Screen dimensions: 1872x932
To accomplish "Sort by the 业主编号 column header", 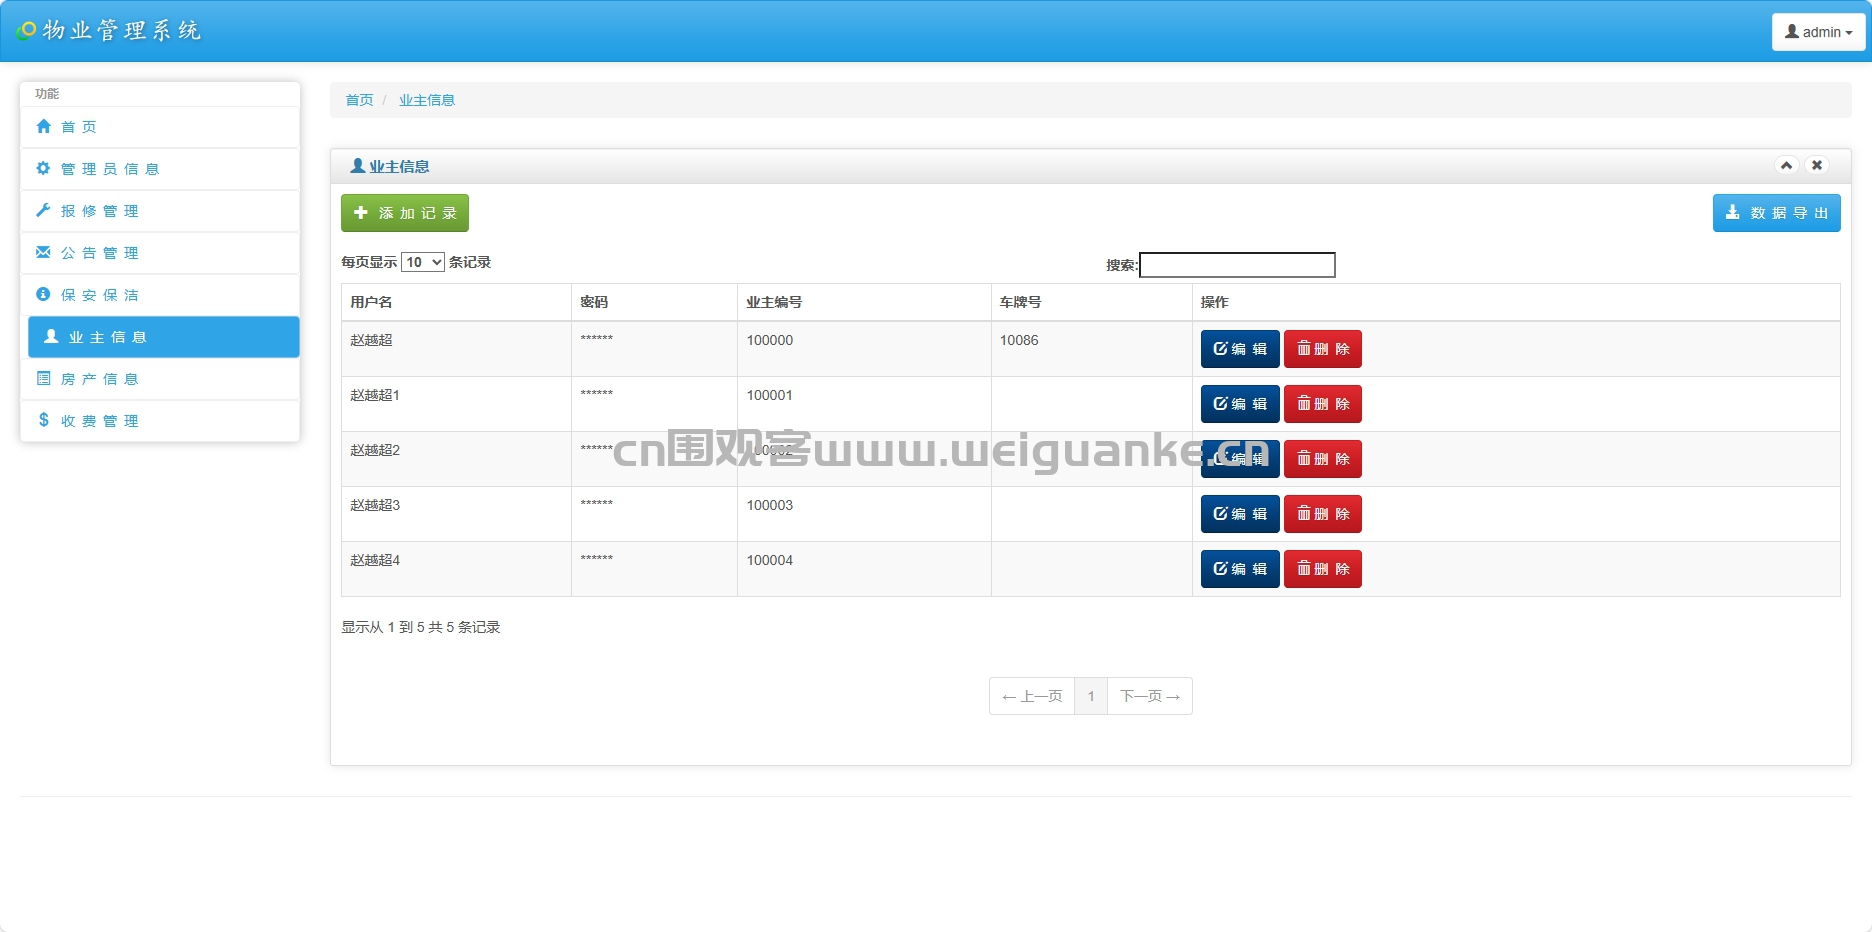I will coord(864,302).
